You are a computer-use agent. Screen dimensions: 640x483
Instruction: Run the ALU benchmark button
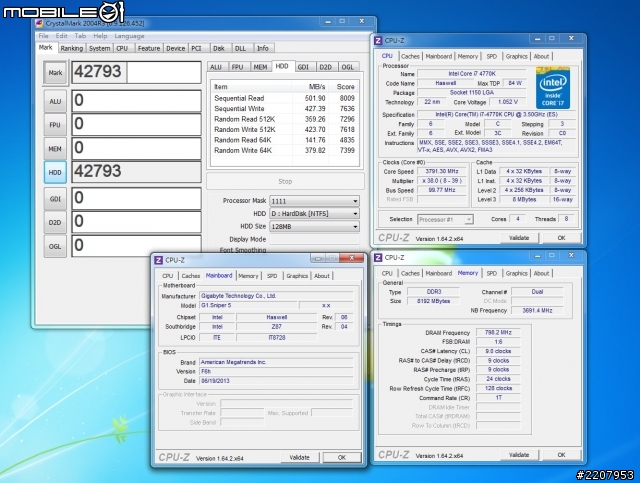point(55,101)
